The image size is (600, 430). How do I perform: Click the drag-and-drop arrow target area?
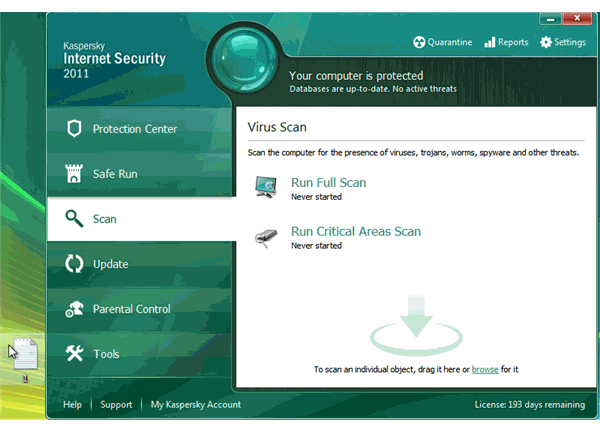click(416, 325)
